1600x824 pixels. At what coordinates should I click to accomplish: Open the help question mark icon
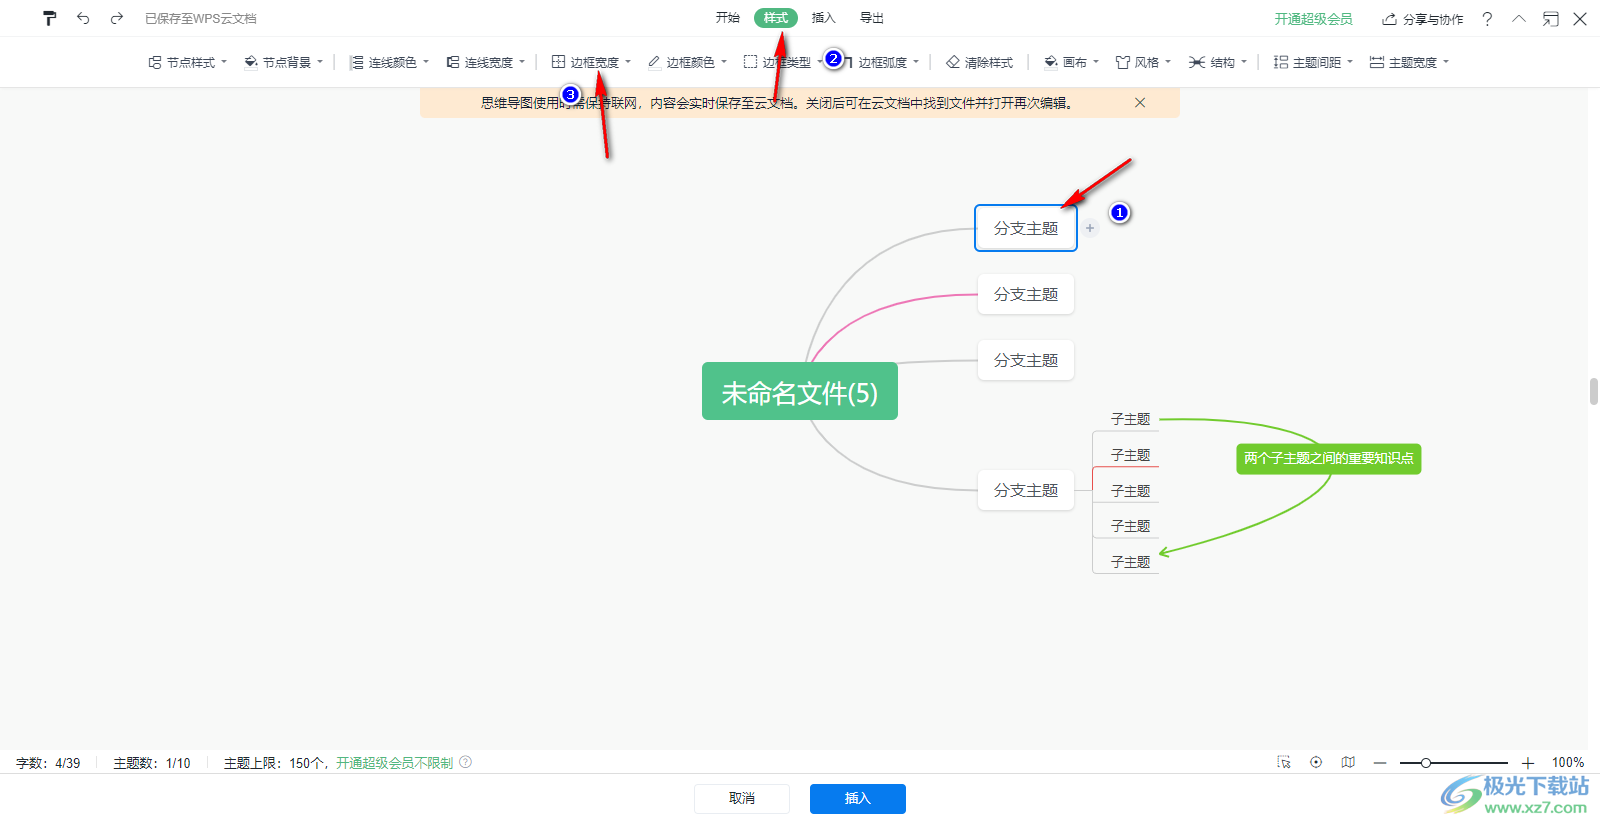click(1487, 19)
